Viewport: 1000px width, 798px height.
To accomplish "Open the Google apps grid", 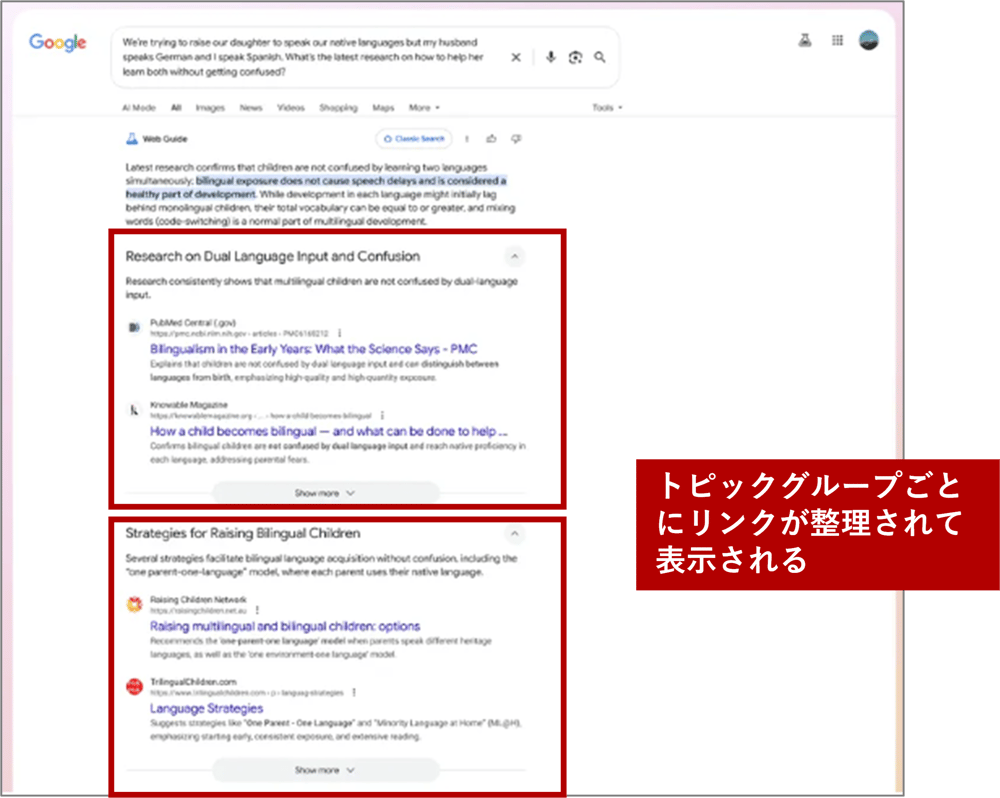I will pos(837,41).
